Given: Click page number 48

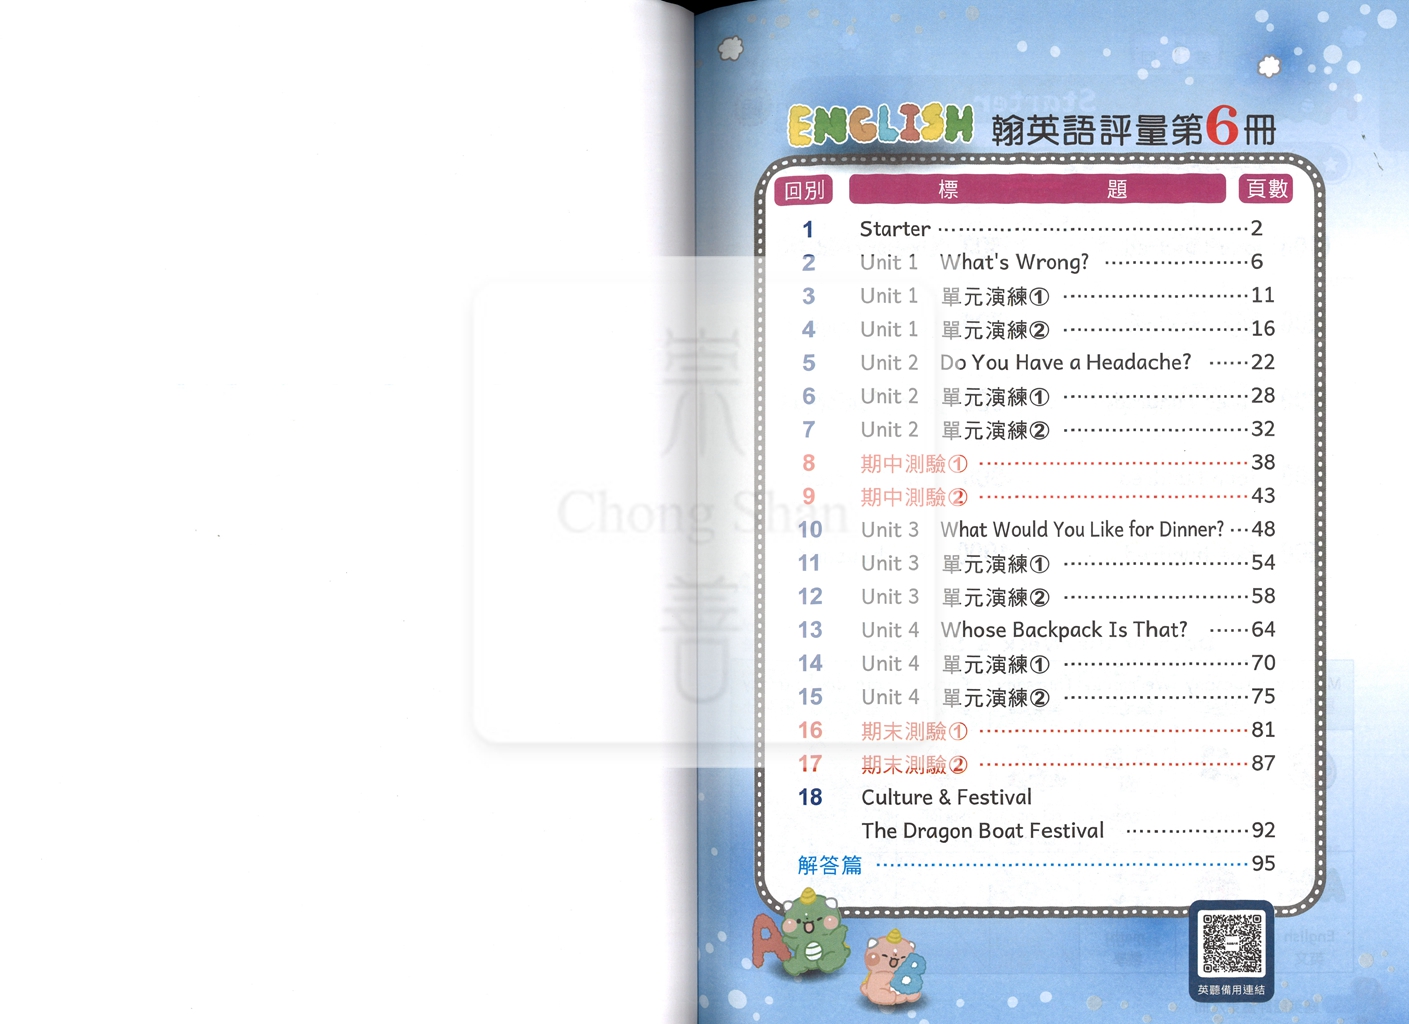Looking at the screenshot, I should coord(1263,529).
